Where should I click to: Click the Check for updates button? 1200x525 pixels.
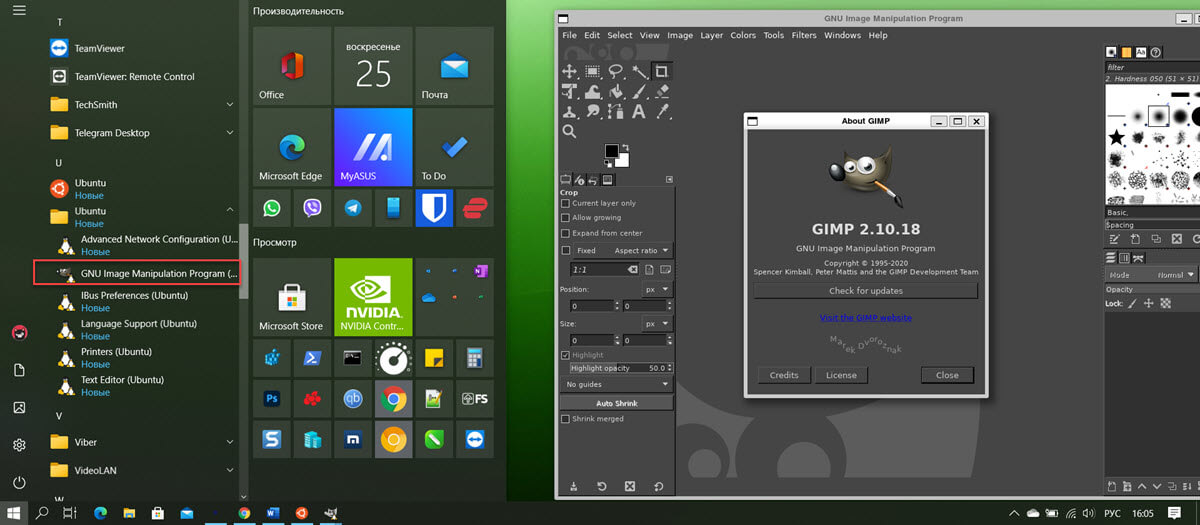pos(865,291)
